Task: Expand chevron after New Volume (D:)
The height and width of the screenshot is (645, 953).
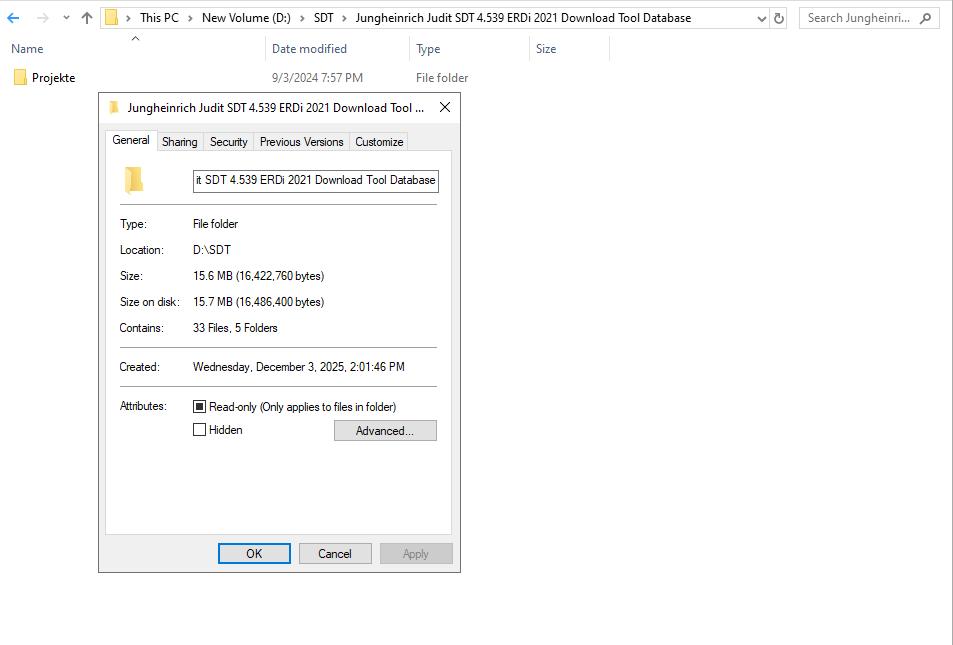Action: (x=302, y=18)
